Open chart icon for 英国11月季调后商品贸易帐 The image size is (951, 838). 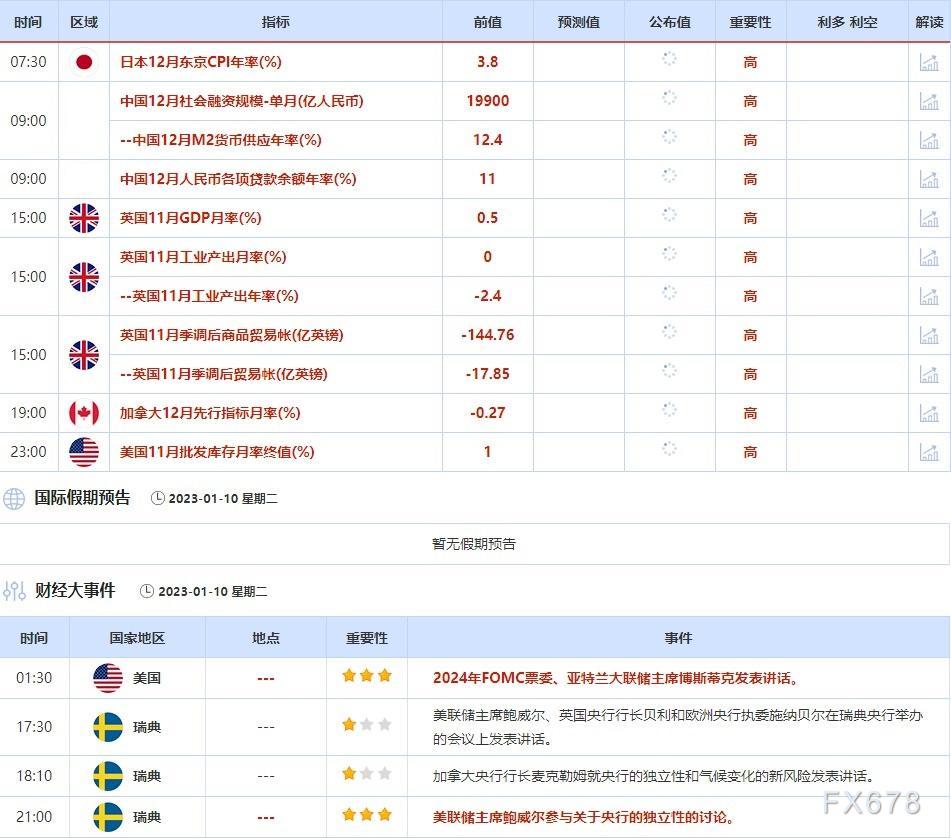929,335
